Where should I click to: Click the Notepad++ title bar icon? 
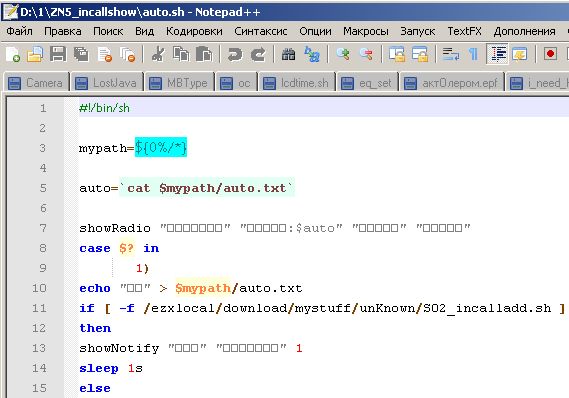[10, 12]
